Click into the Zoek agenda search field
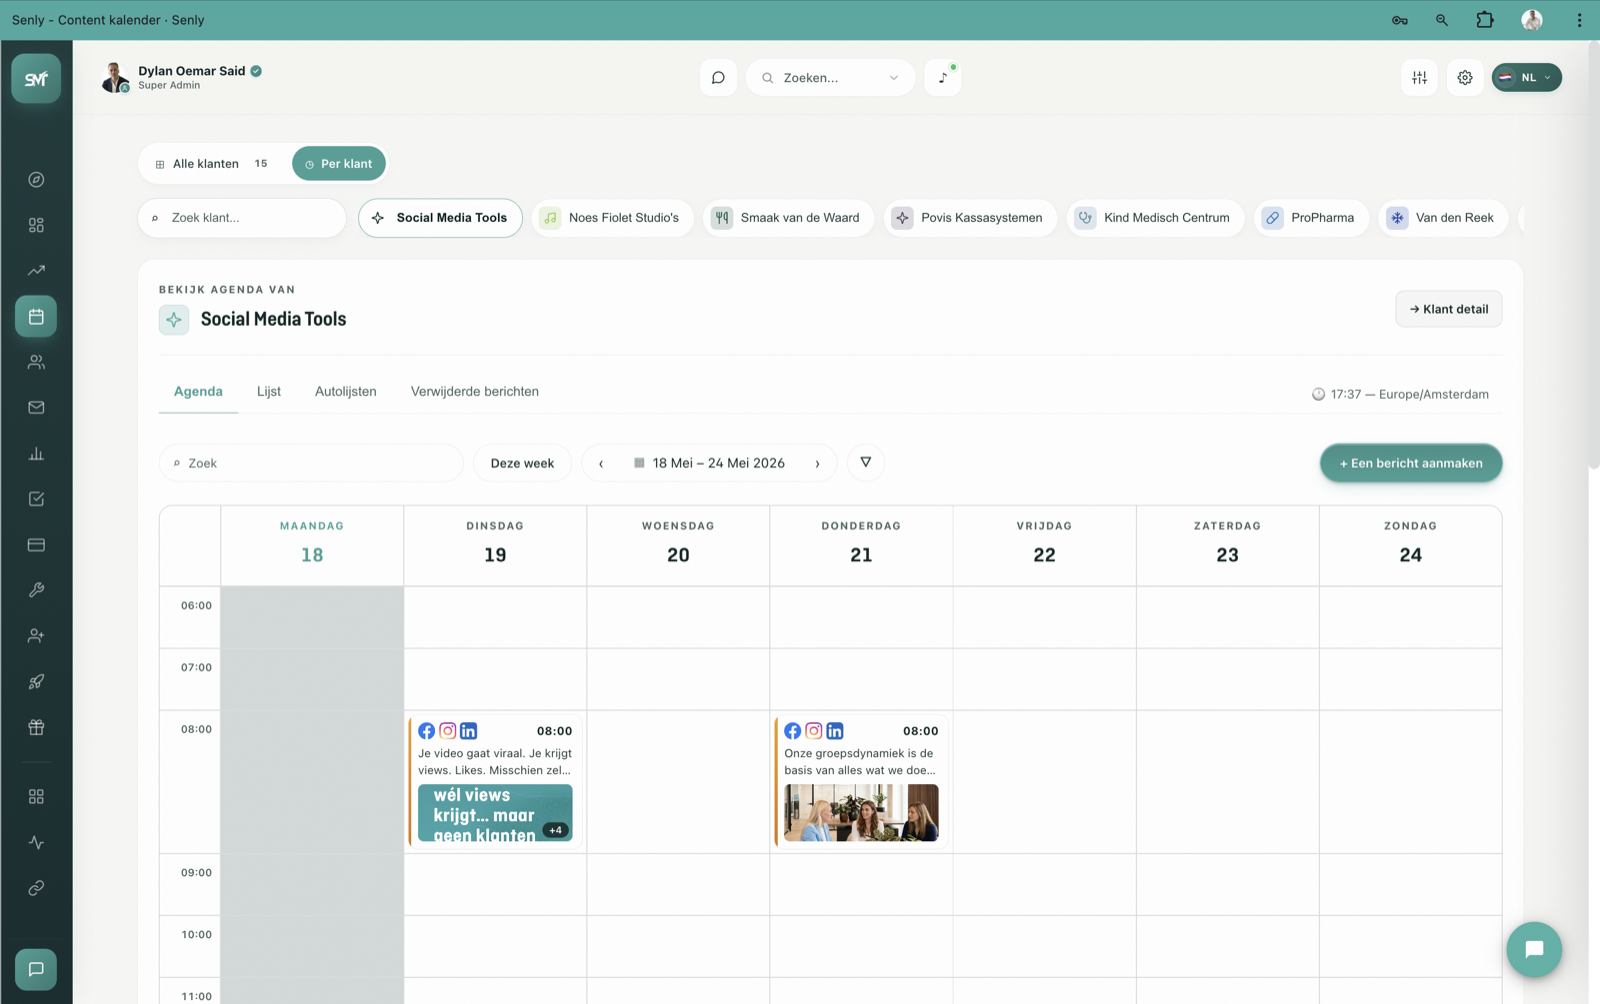 click(311, 463)
